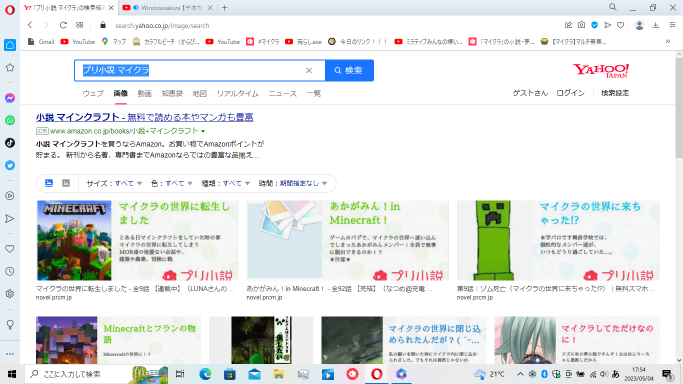
Task: Open Minecraftとフランの物語 image result
Action: coord(118,340)
